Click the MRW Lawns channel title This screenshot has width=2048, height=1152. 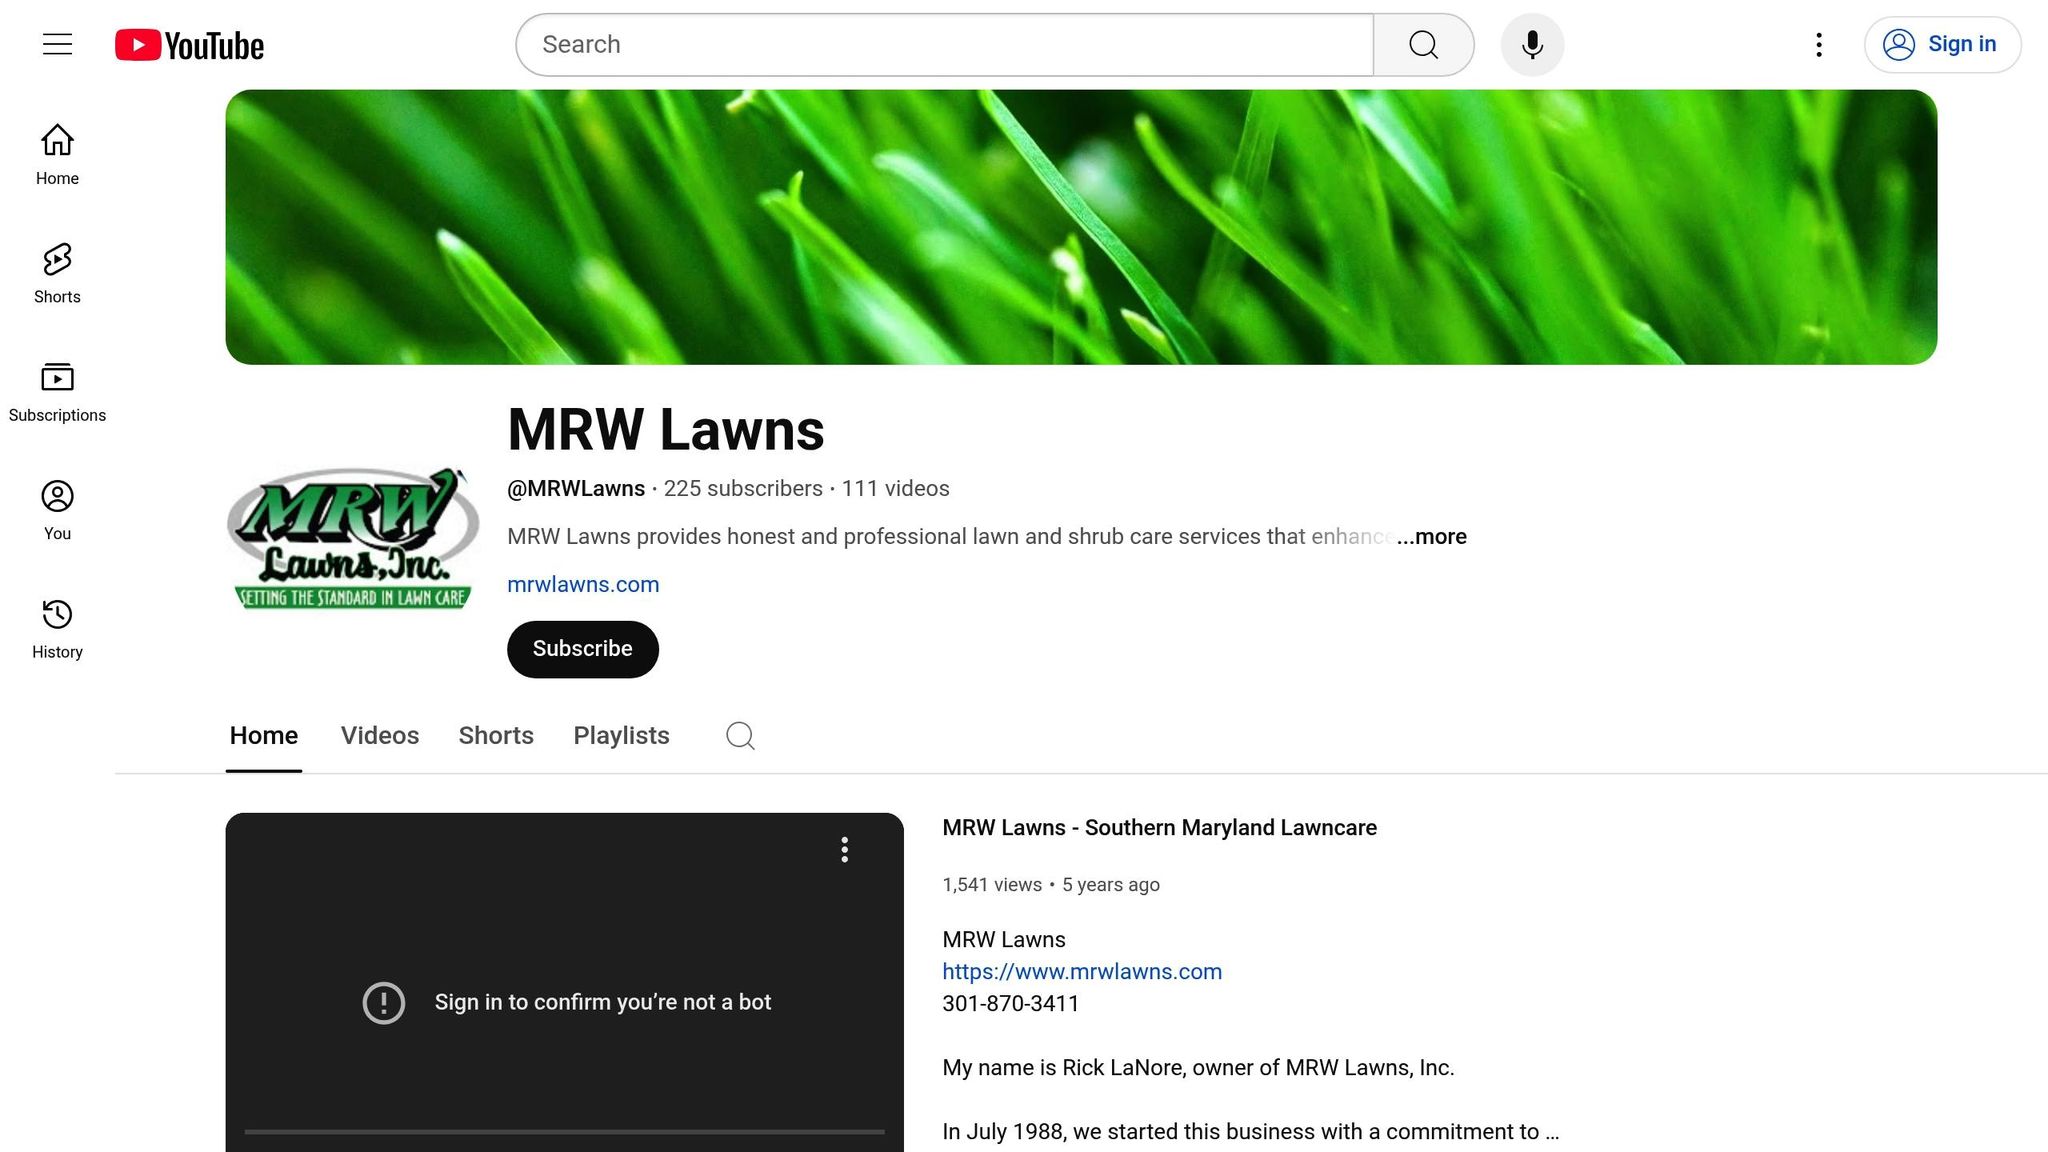tap(666, 430)
